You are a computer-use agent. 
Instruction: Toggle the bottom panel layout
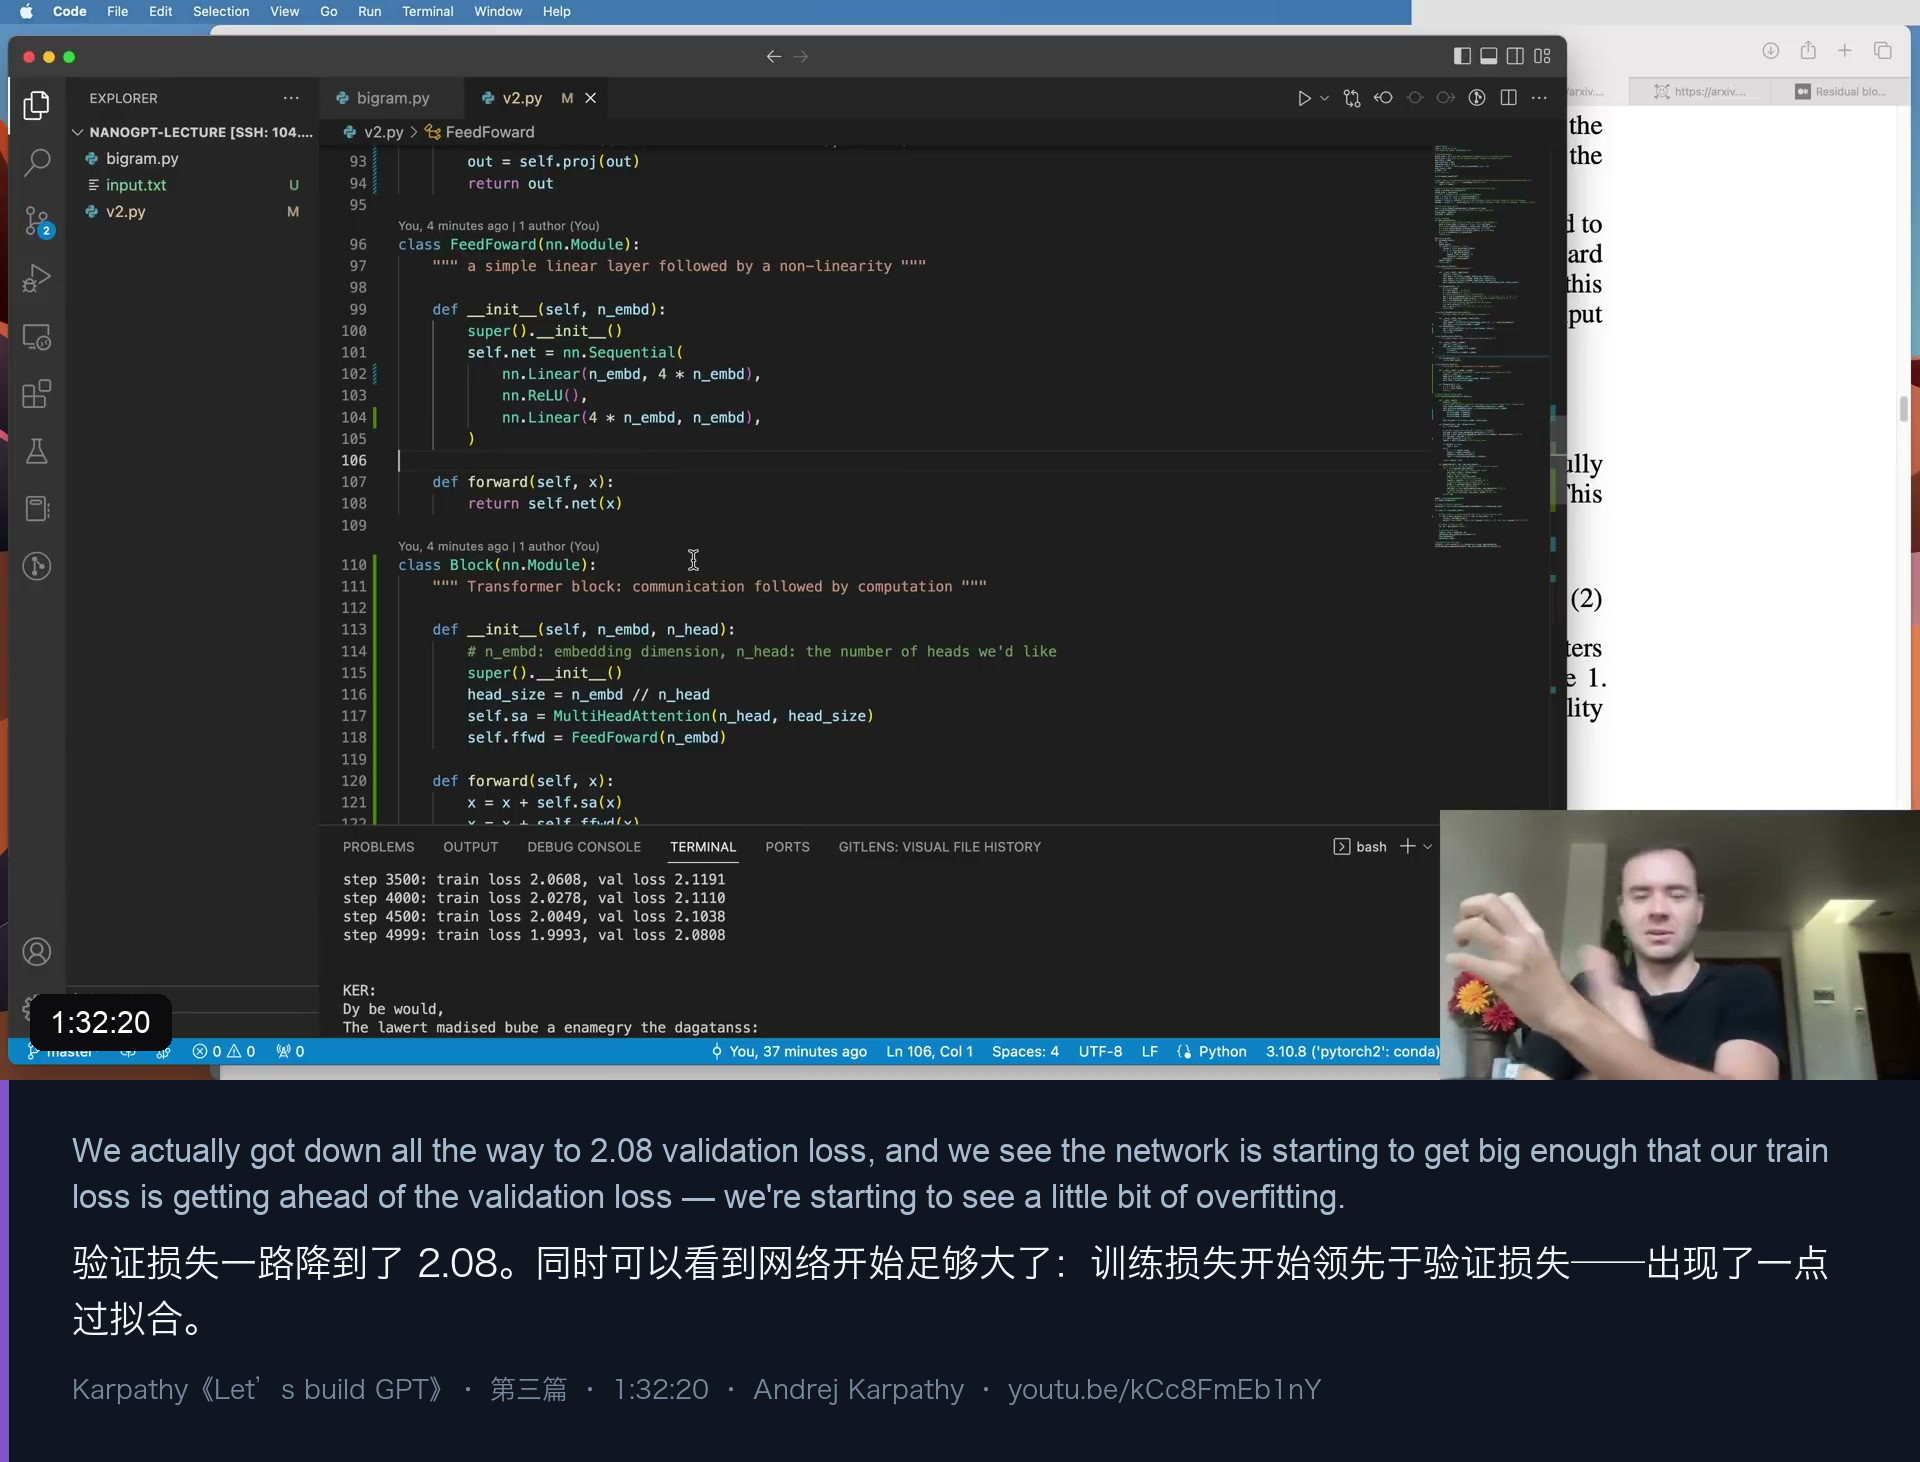(x=1489, y=56)
